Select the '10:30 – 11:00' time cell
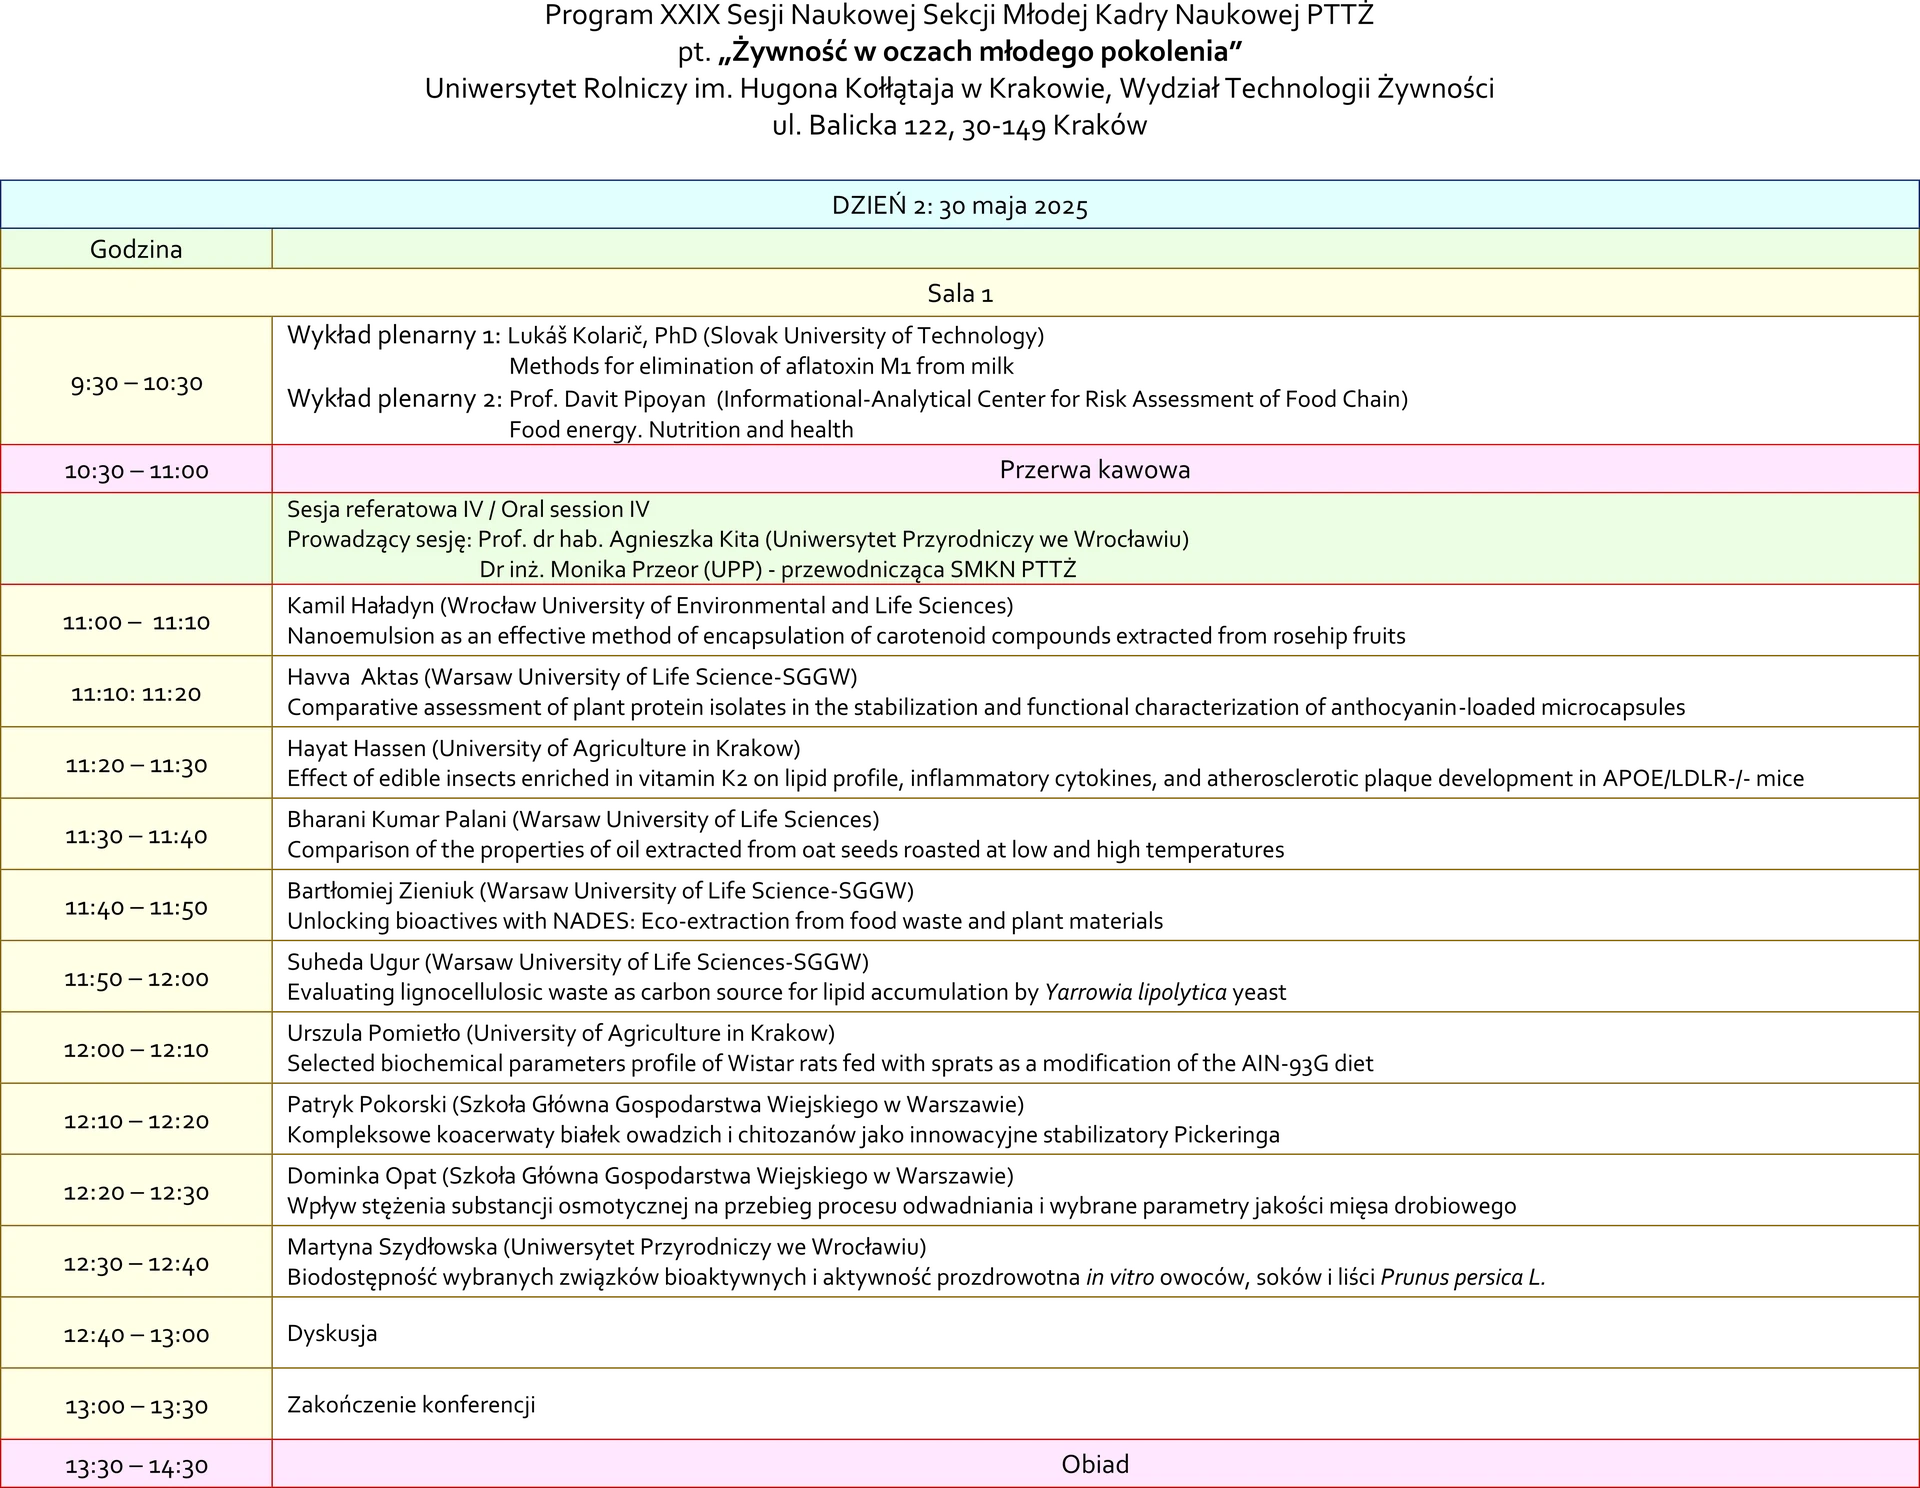This screenshot has width=1920, height=1488. point(136,471)
